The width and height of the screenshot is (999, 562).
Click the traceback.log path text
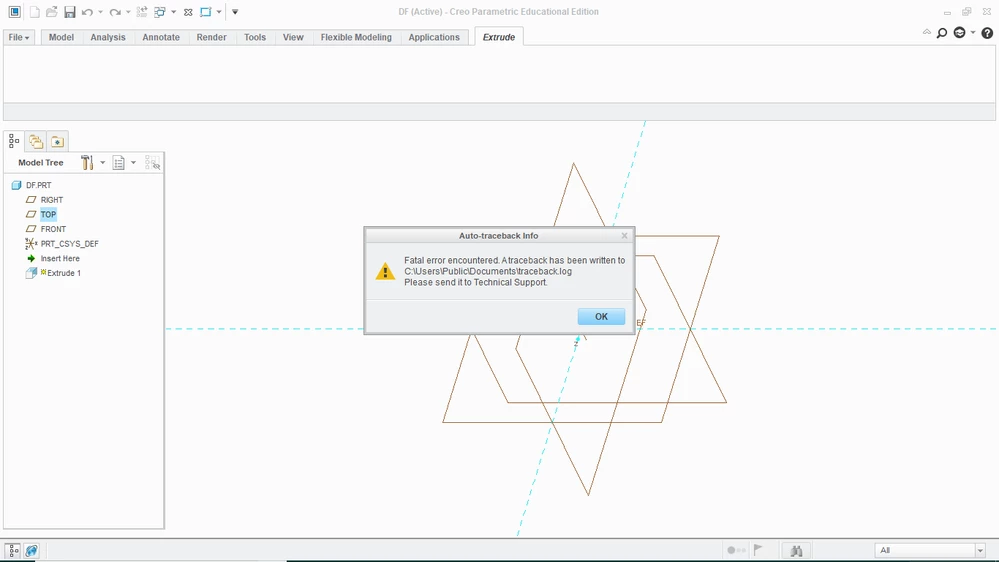[488, 271]
